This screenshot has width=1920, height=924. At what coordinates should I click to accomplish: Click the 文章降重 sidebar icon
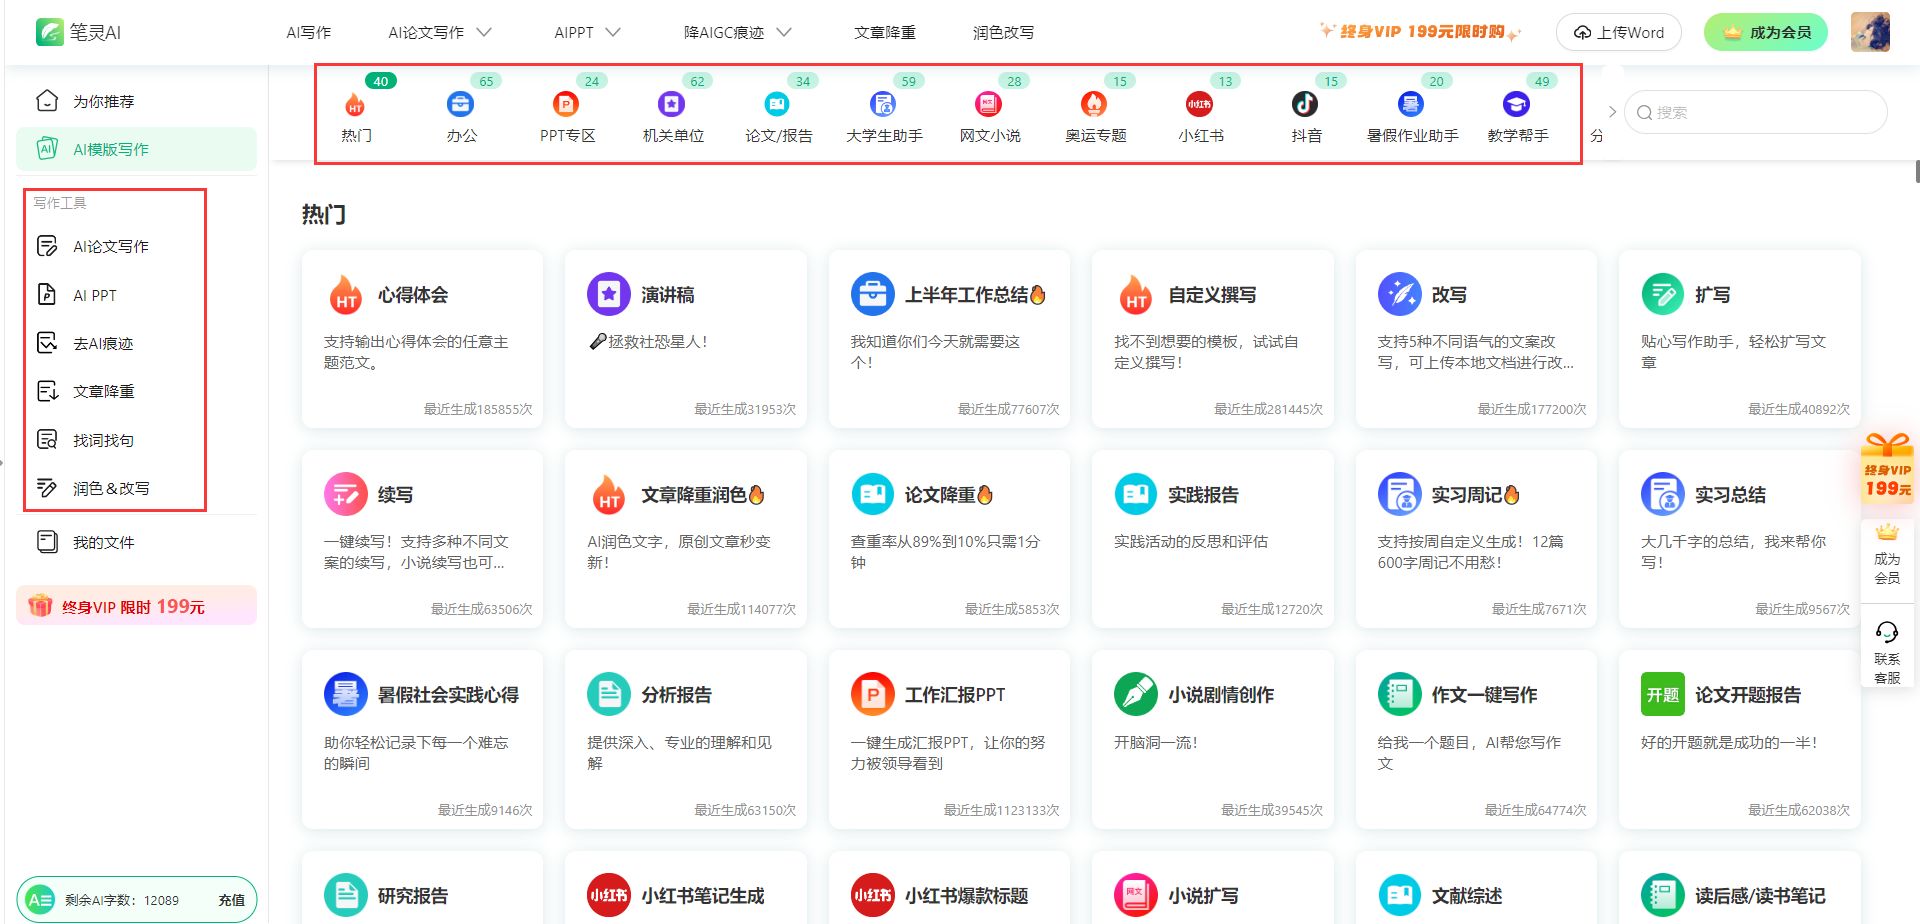coord(47,391)
